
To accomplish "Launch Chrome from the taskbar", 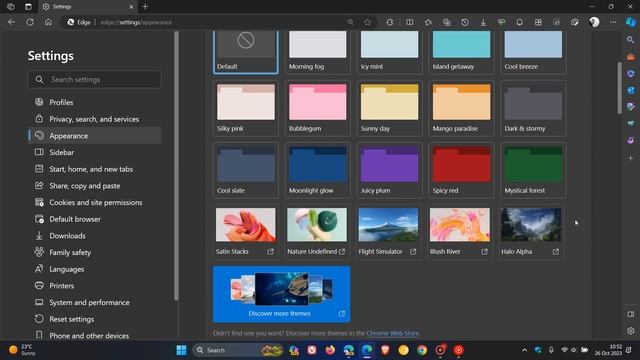I will 422,350.
